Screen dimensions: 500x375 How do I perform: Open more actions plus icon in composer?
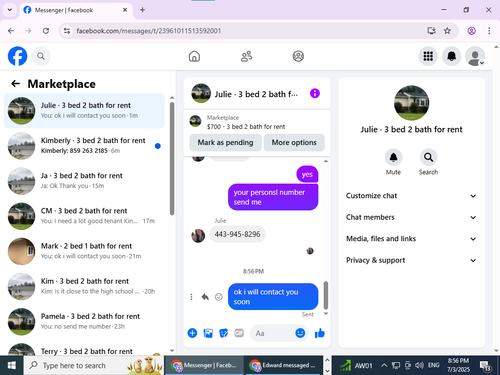pos(192,333)
